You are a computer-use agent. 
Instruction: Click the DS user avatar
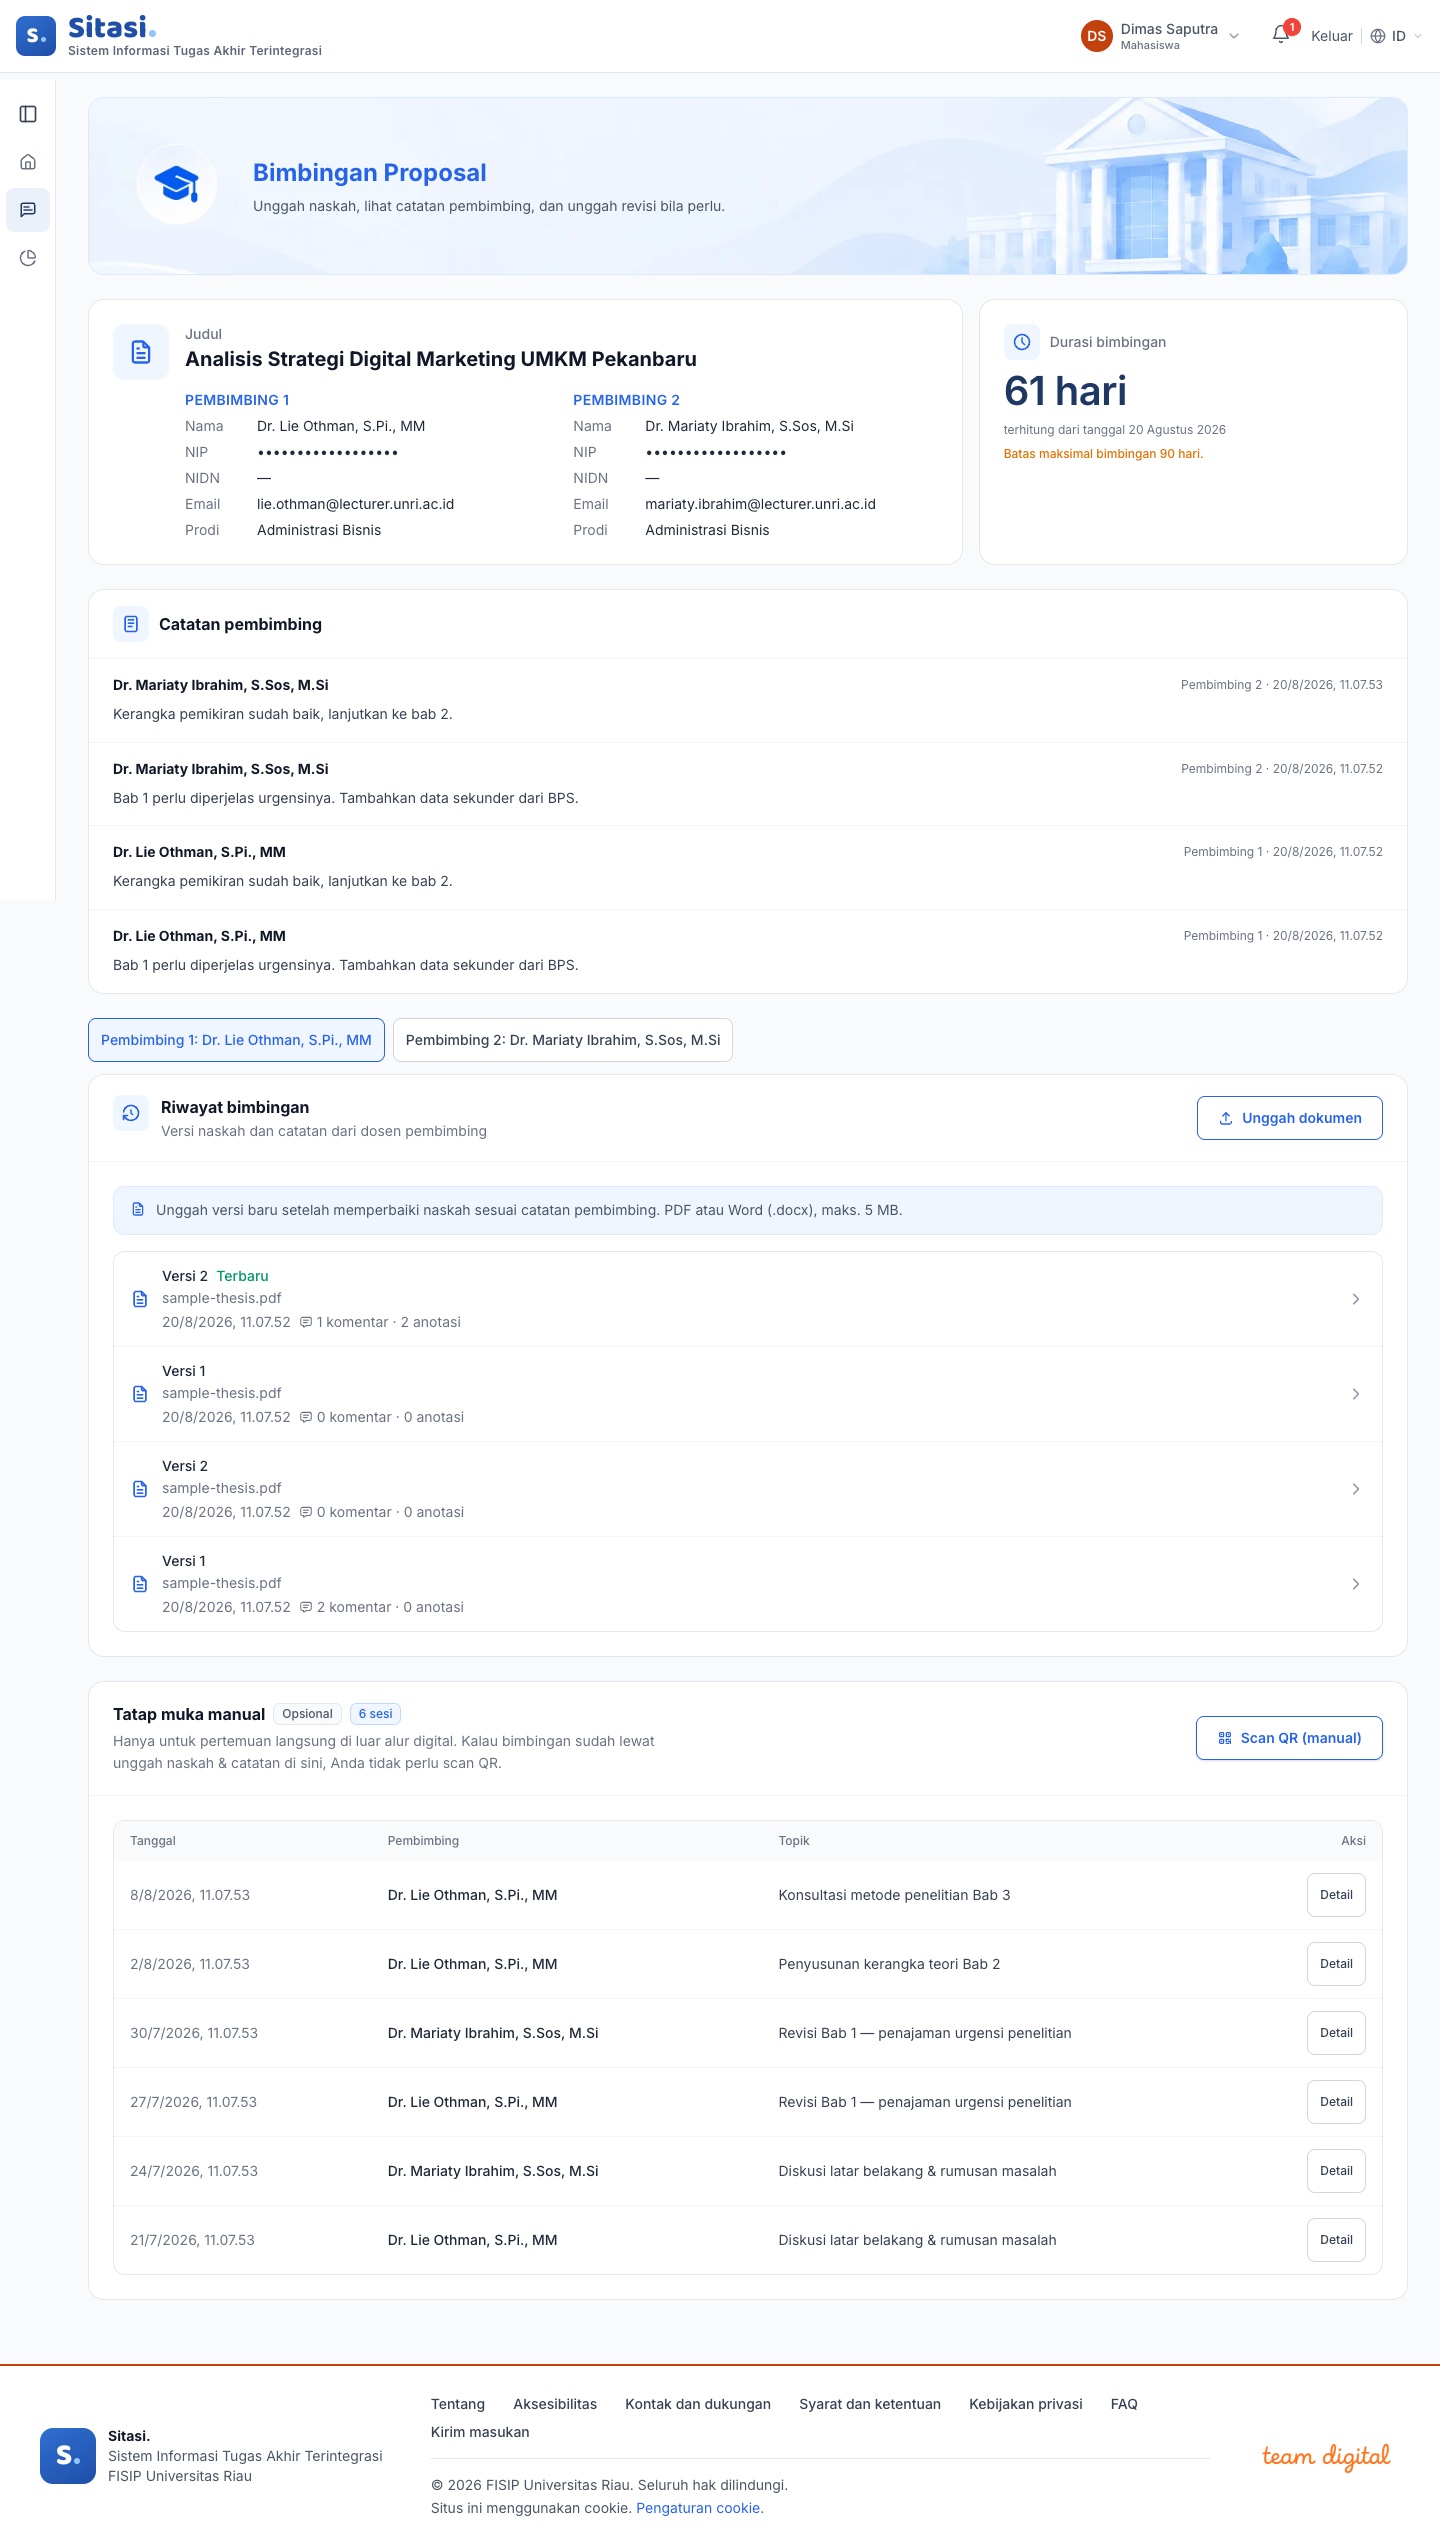tap(1097, 36)
